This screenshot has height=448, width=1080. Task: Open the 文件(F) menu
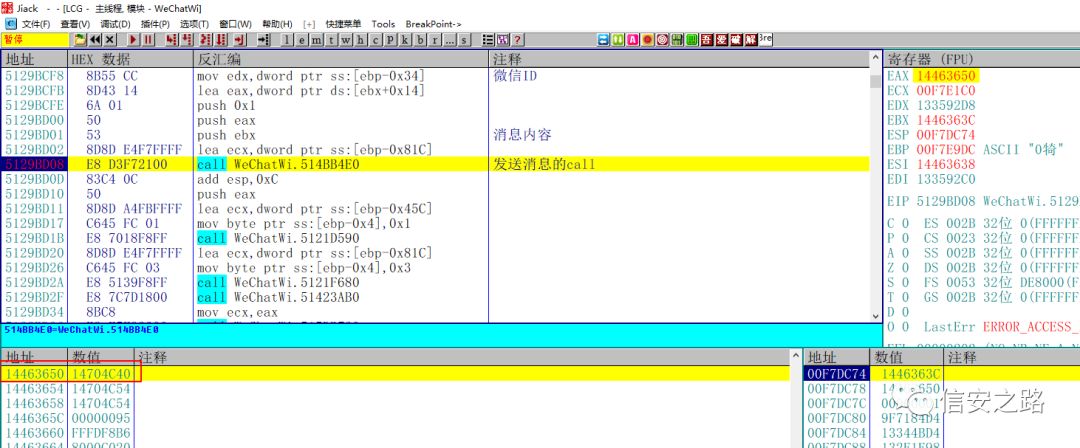(x=34, y=24)
